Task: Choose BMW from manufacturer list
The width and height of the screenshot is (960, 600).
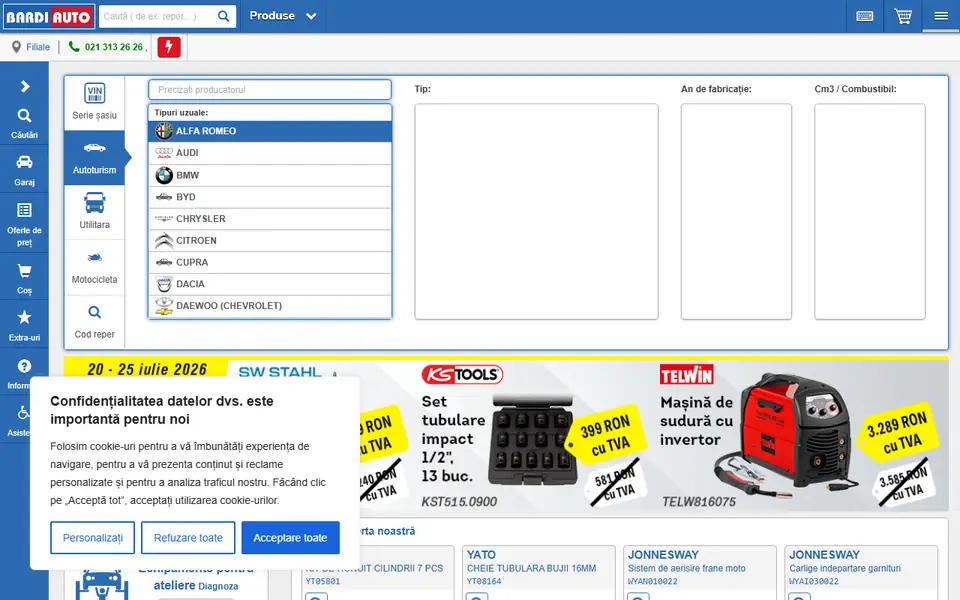Action: coord(270,175)
